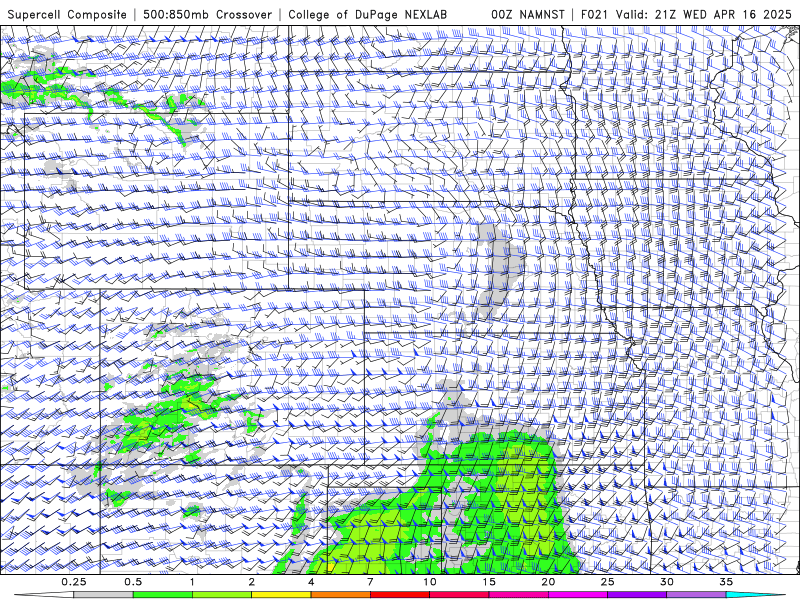Click the '00Z NAMNST' model label

528,14
